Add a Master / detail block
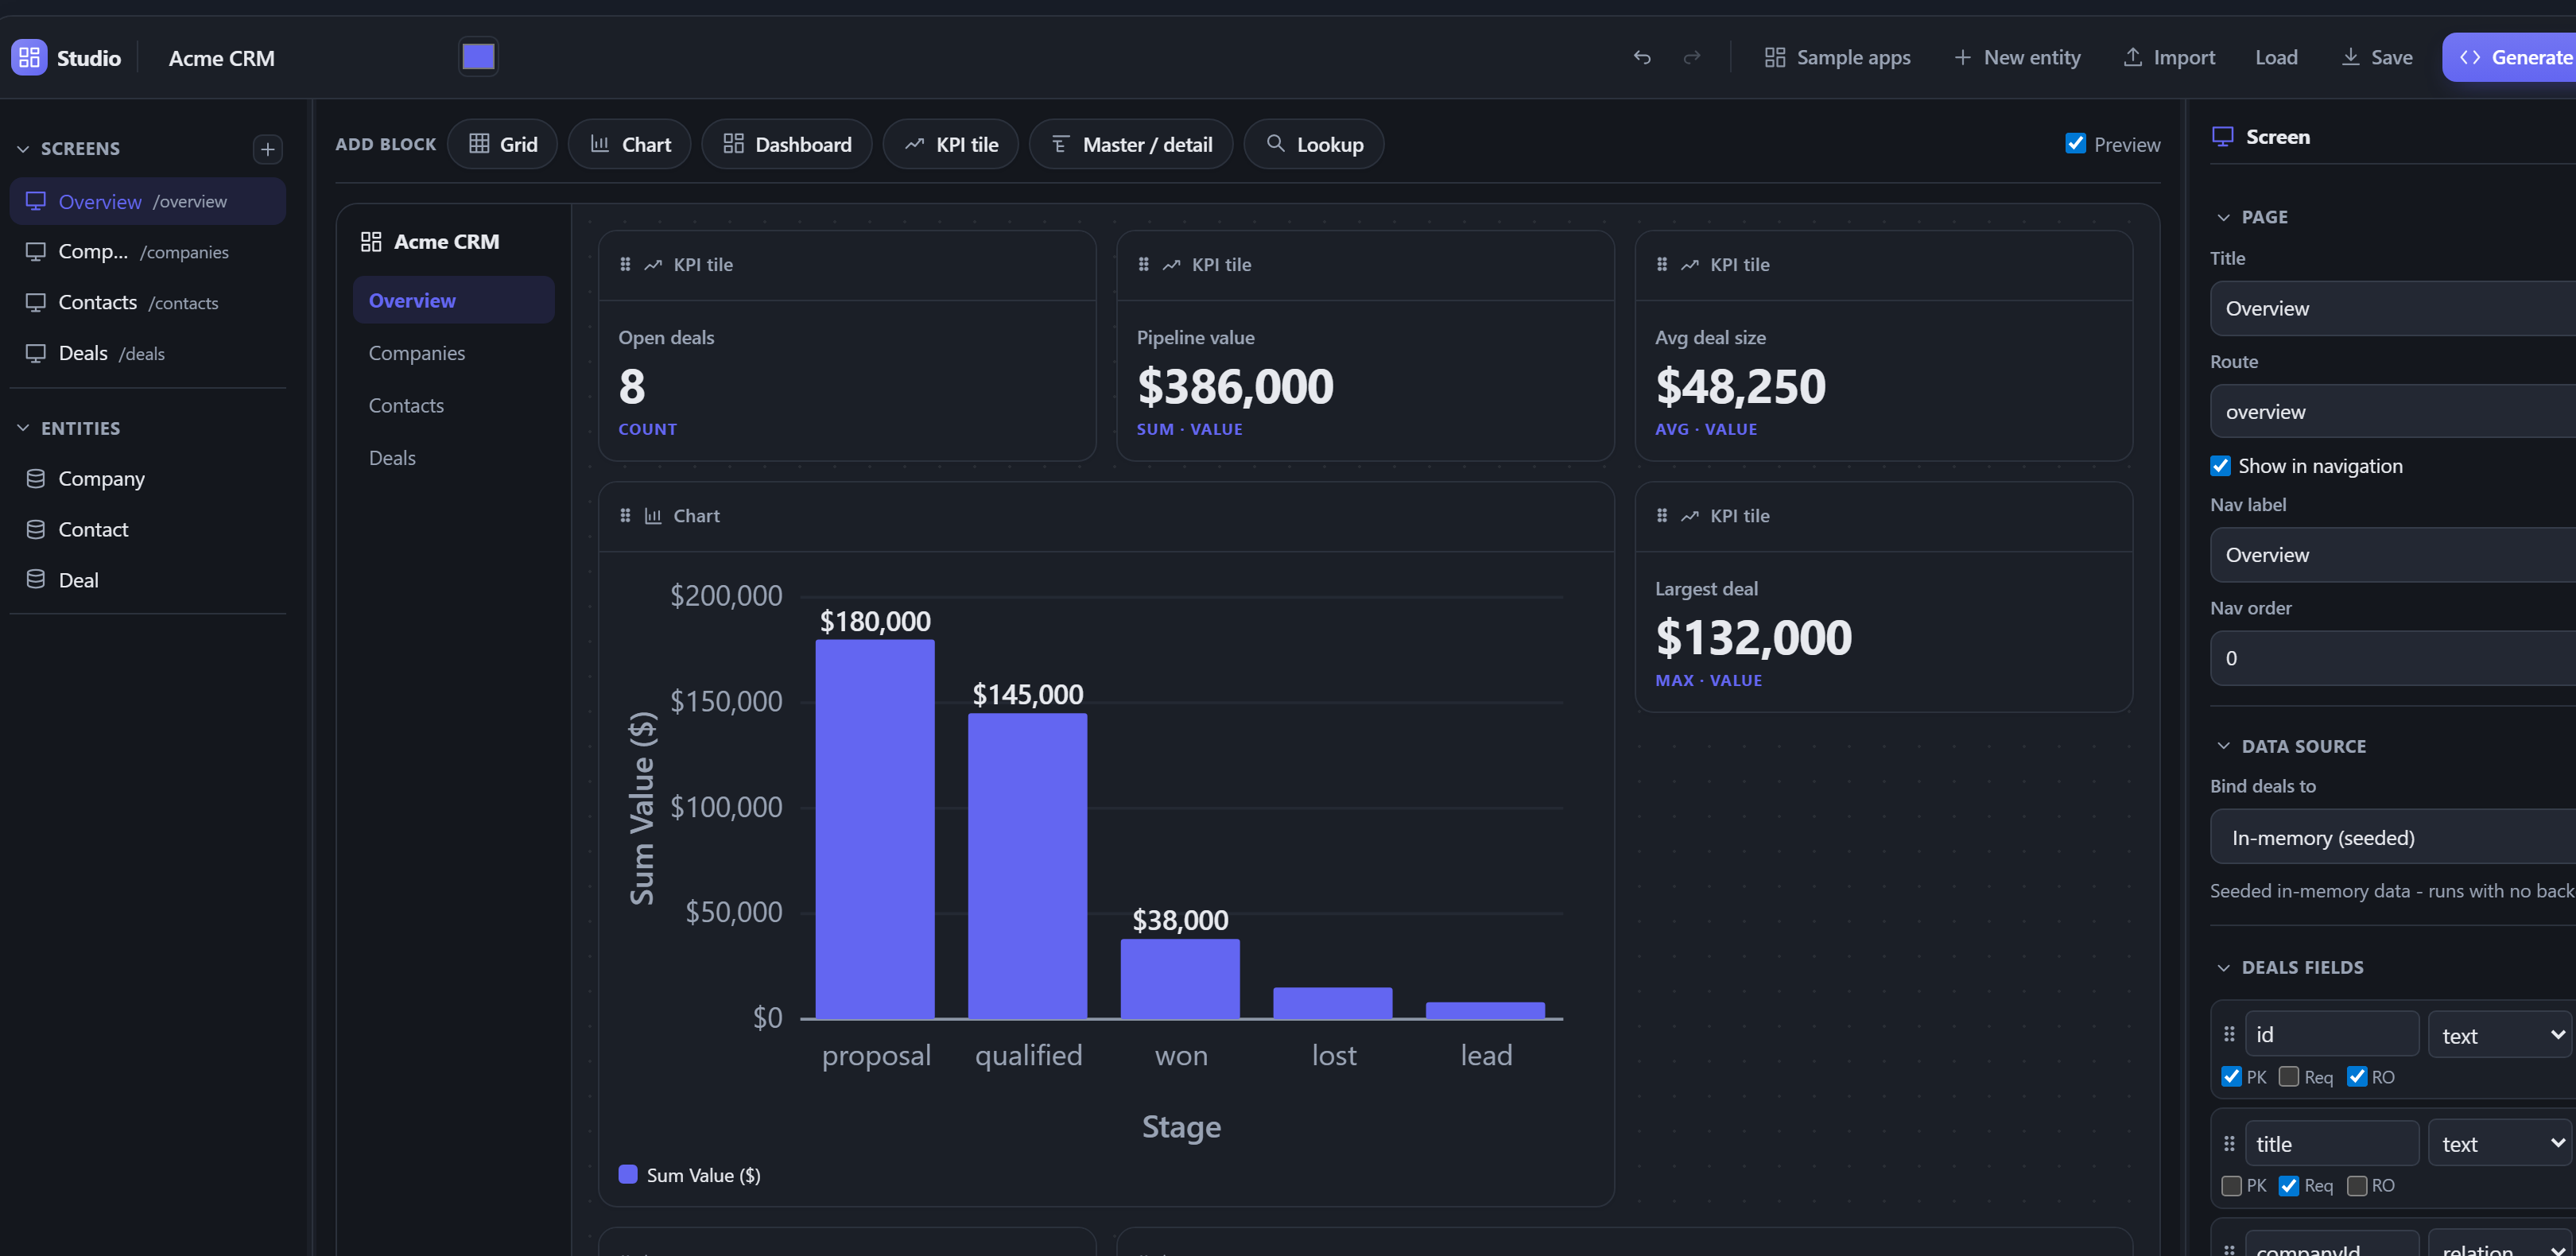Screen dimensions: 2576x1256 [x=1131, y=144]
